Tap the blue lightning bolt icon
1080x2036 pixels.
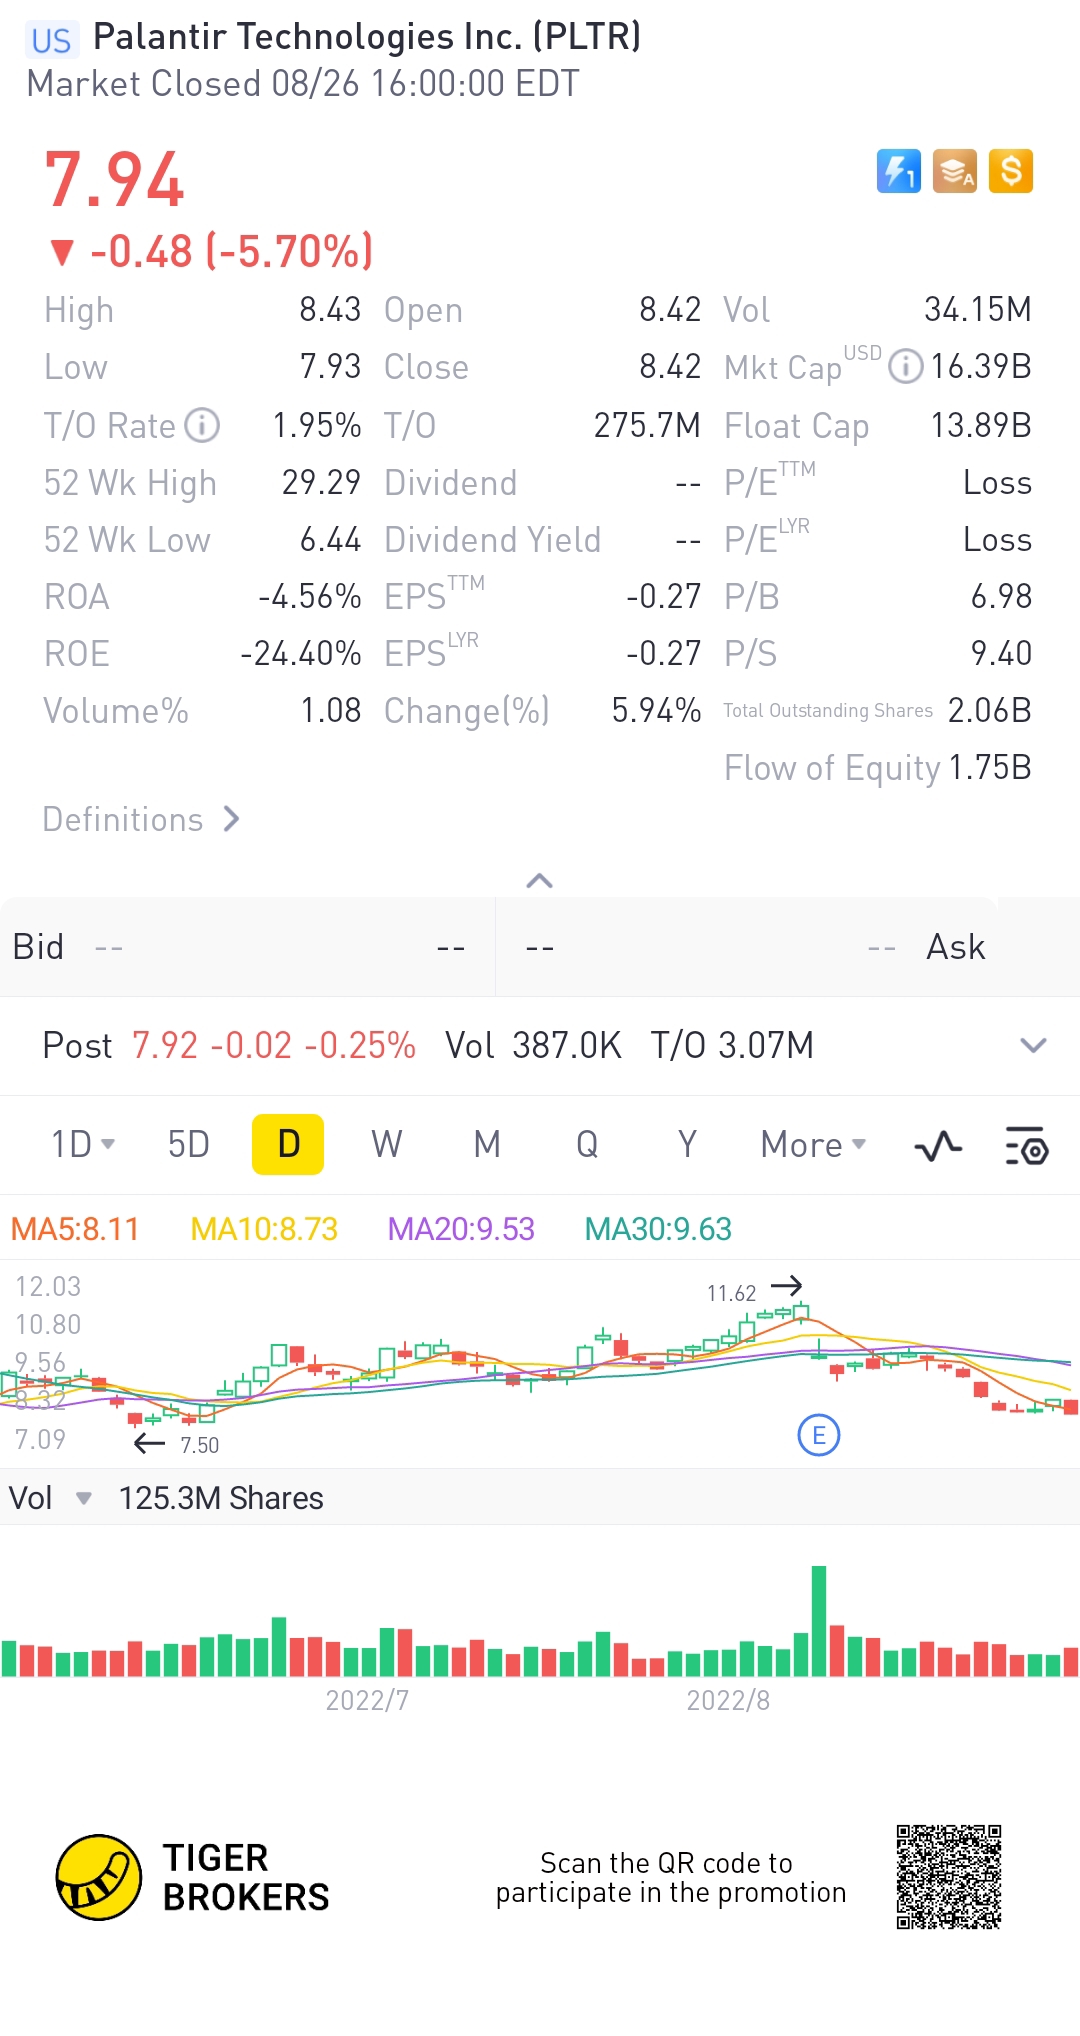pos(898,171)
